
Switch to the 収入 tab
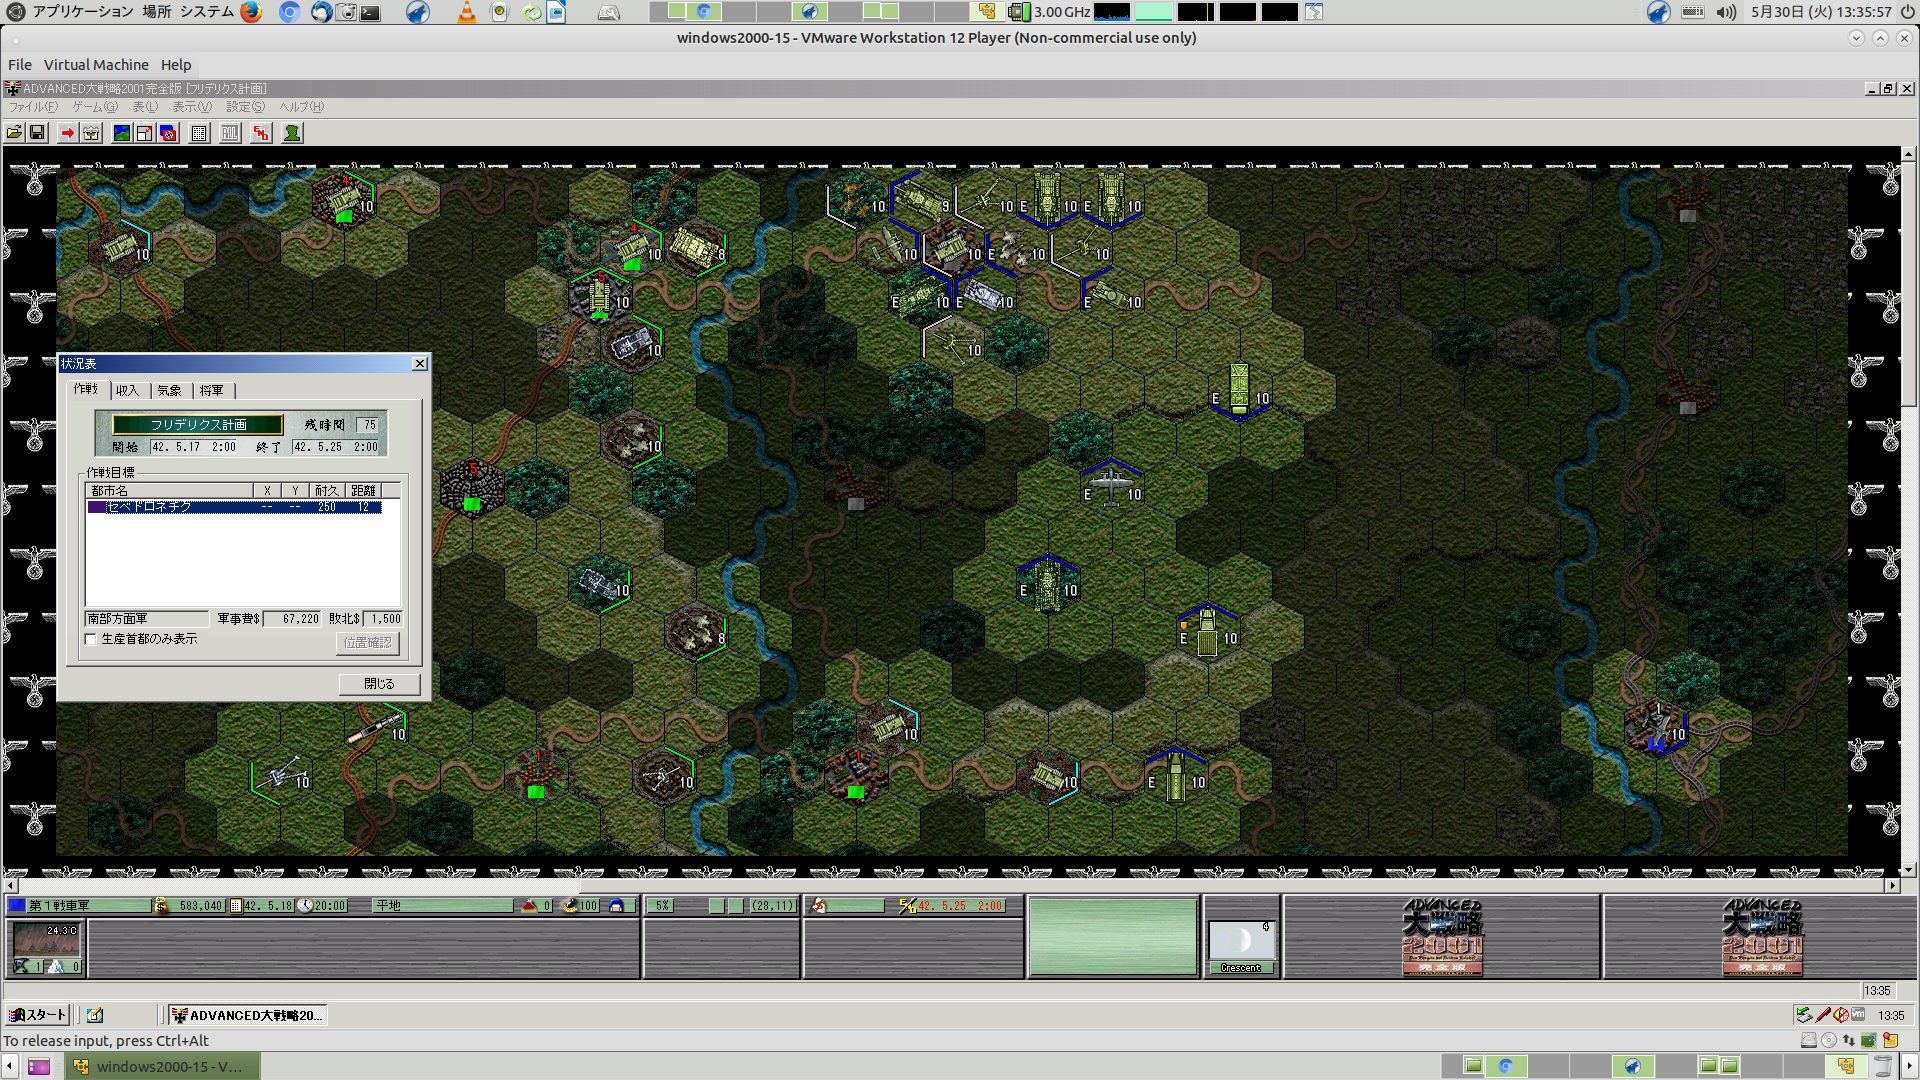point(128,391)
